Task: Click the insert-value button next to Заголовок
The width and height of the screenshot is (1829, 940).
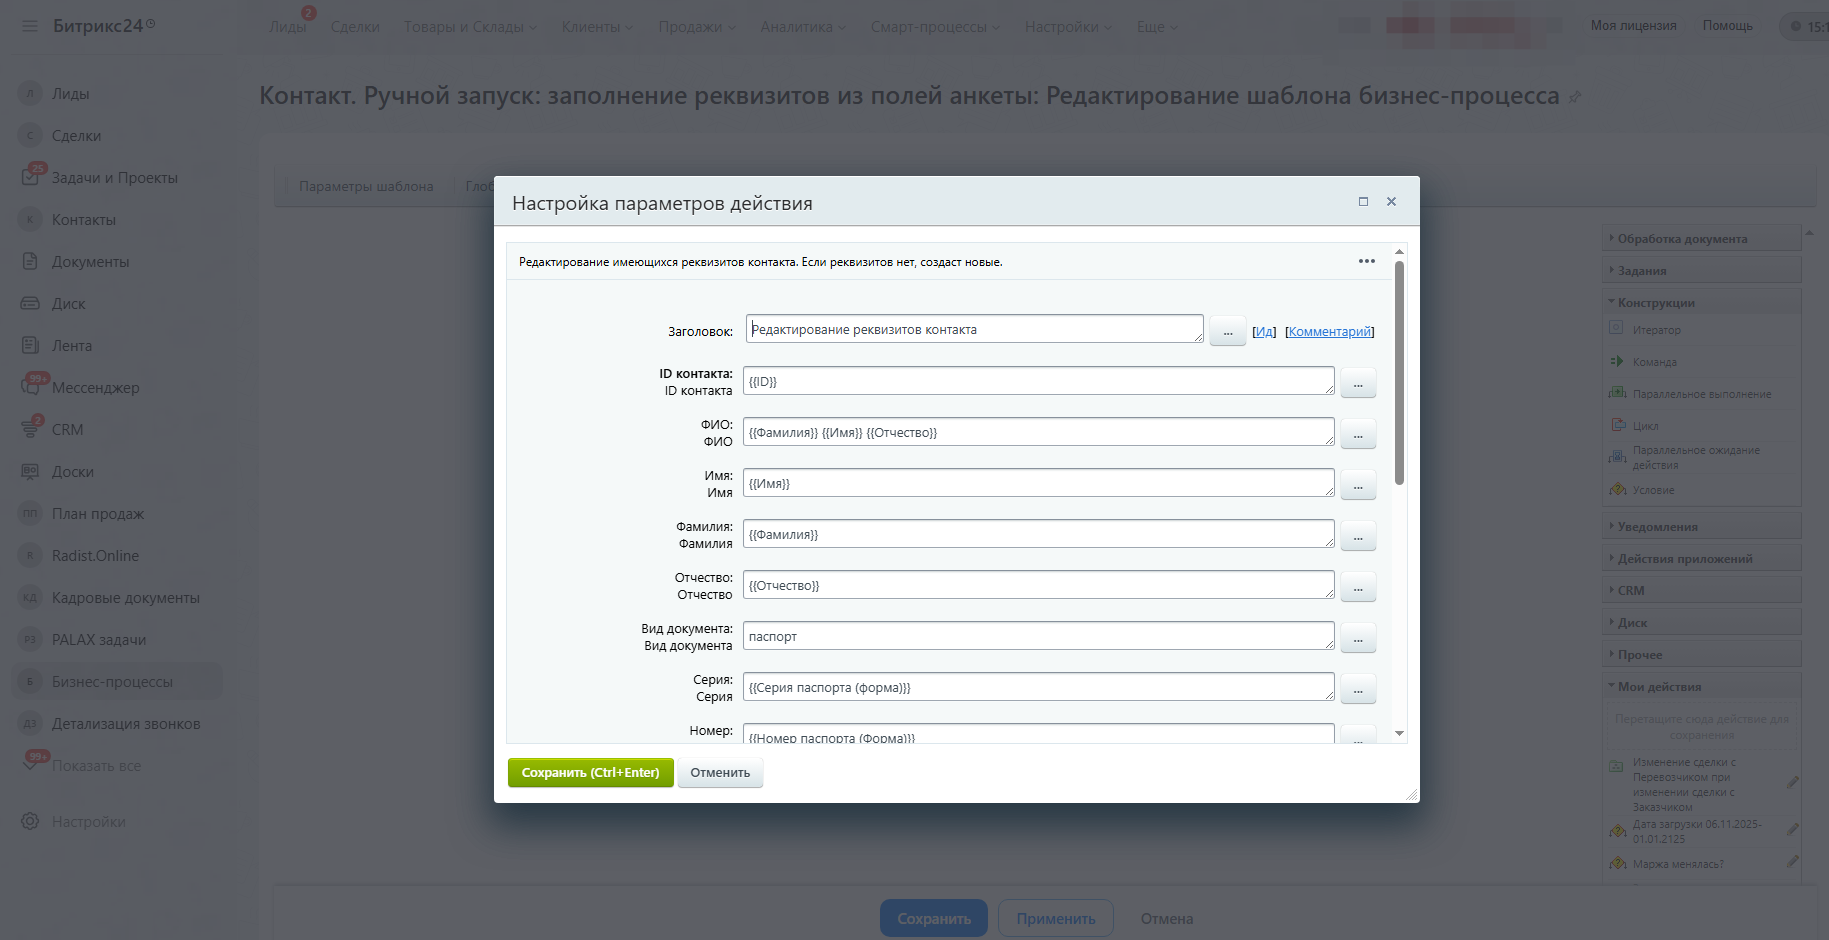Action: pos(1227,331)
